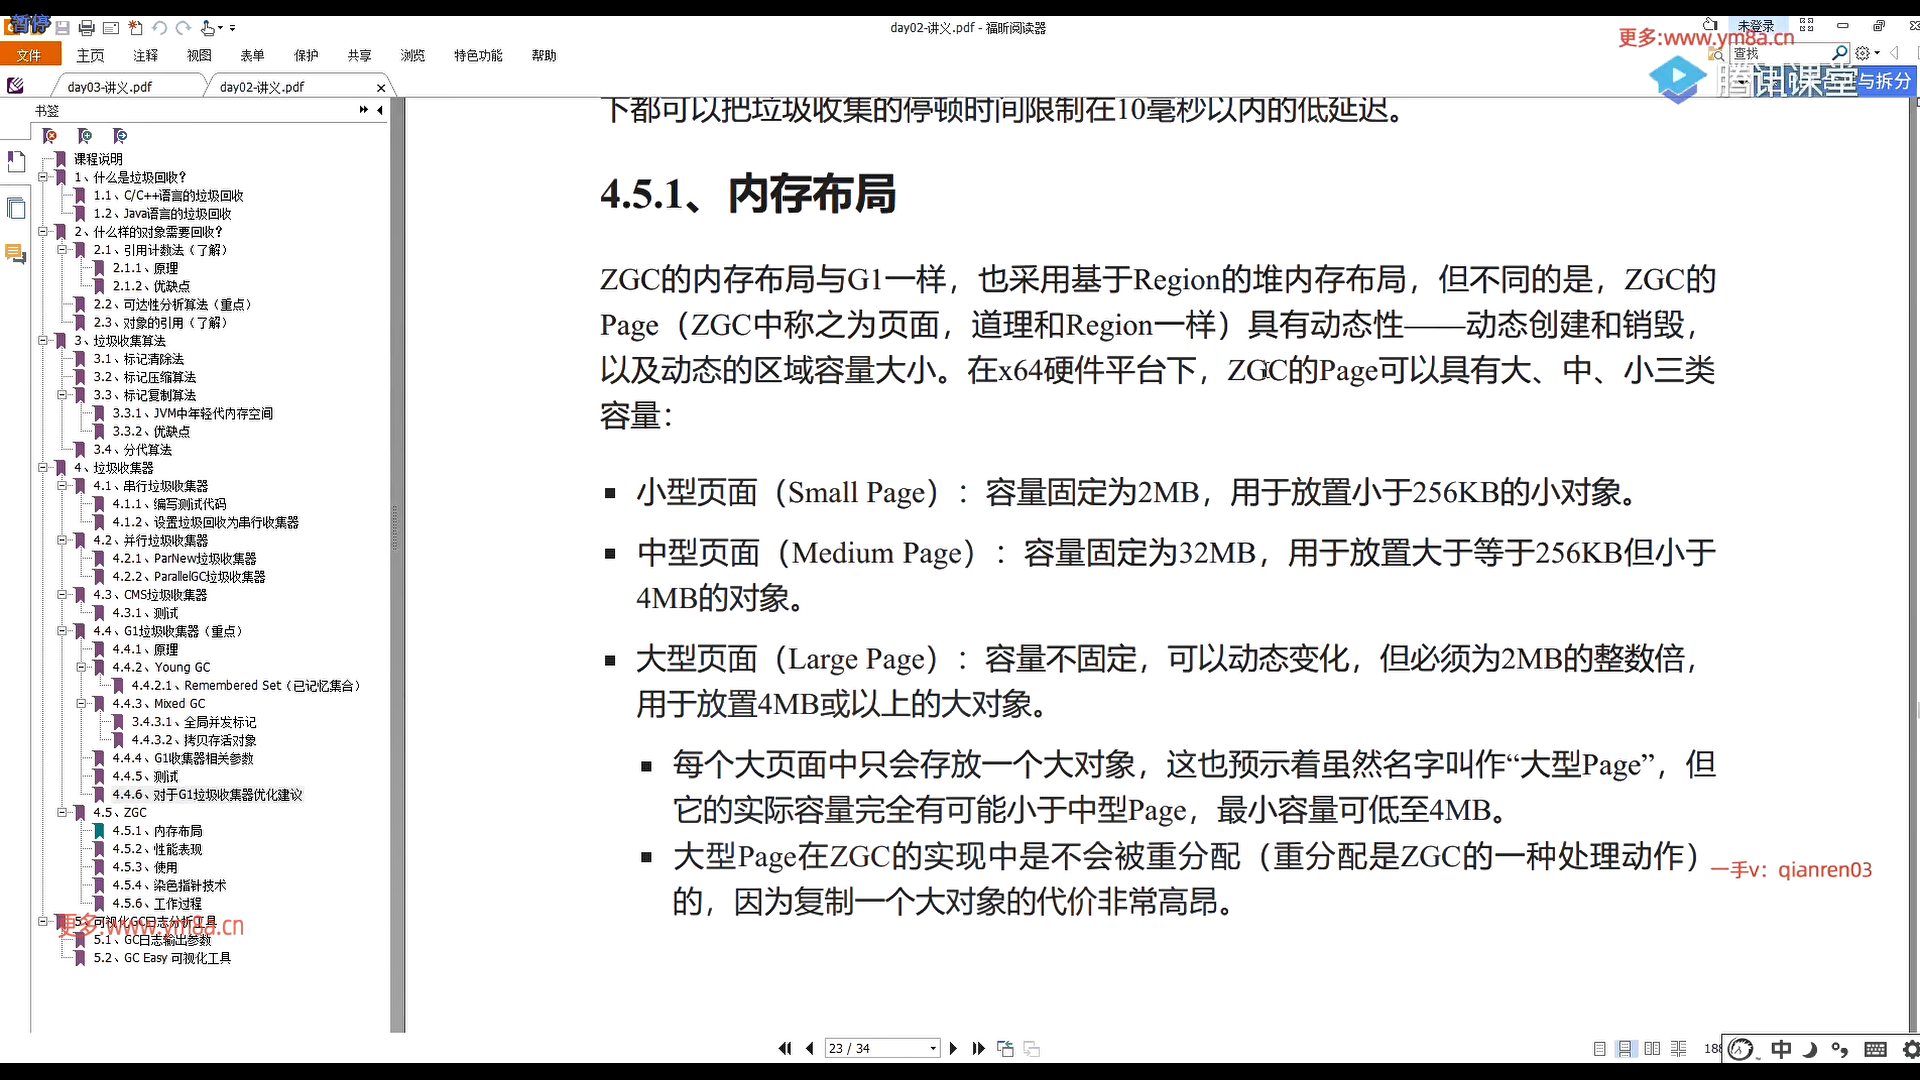Switch to the day03-讲义.pdf tab
Screen dimensions: 1920x1080
pyautogui.click(x=110, y=87)
